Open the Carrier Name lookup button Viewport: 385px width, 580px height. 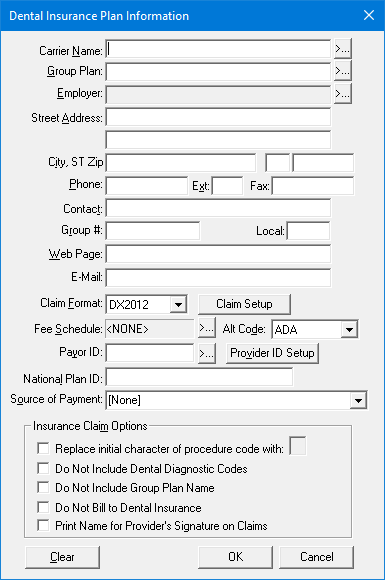(342, 49)
